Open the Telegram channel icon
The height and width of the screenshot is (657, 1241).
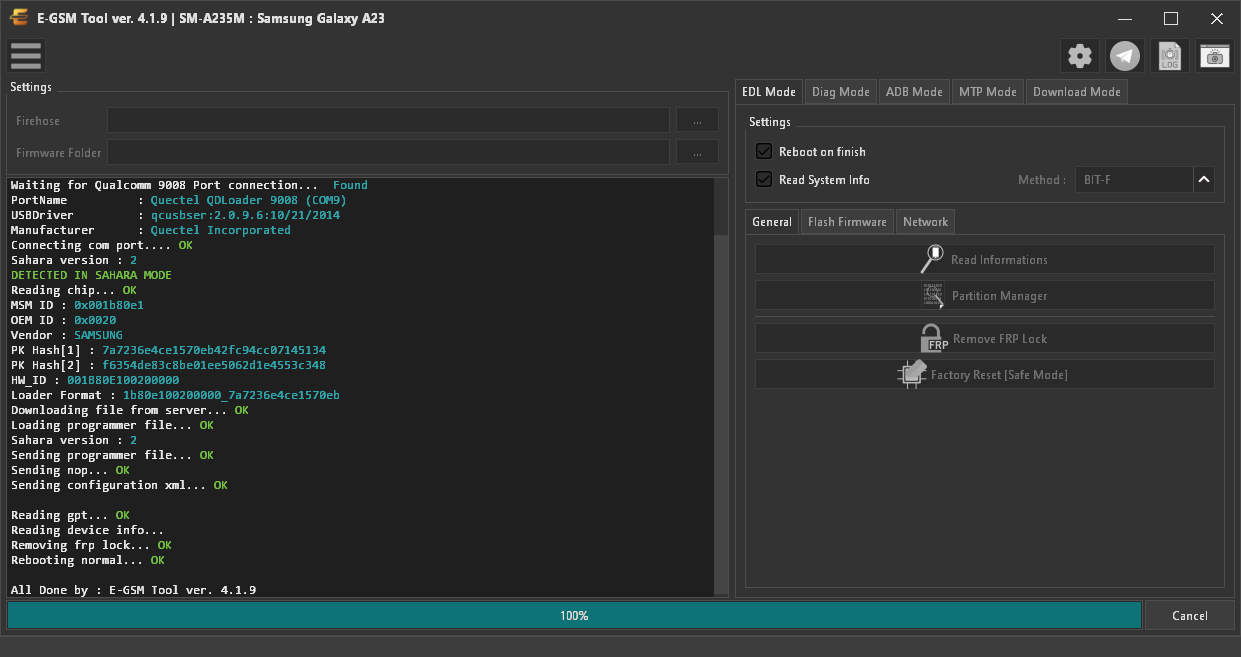pos(1126,56)
